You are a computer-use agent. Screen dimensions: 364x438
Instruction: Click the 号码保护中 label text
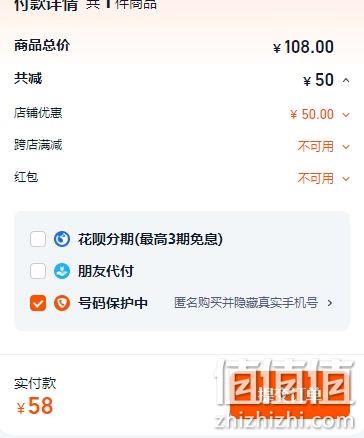pyautogui.click(x=113, y=303)
